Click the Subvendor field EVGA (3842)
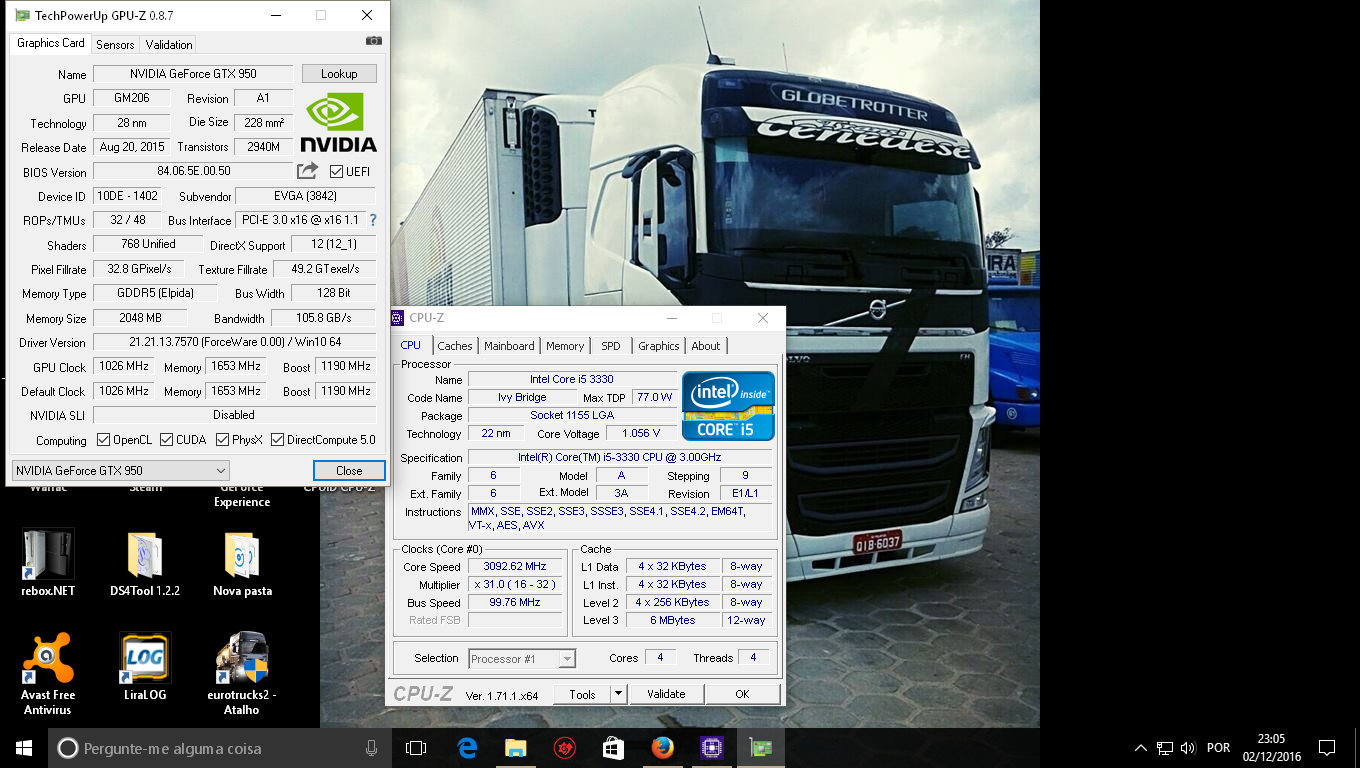The height and width of the screenshot is (768, 1360). 305,196
